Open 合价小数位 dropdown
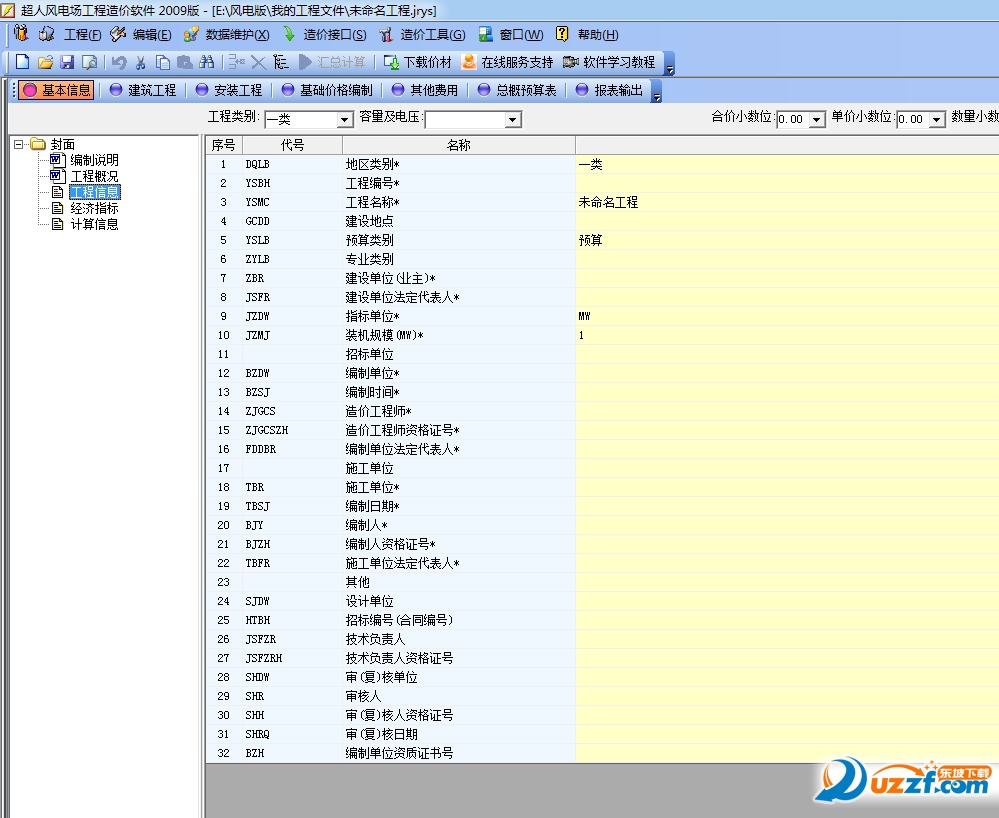999x818 pixels. coord(817,120)
